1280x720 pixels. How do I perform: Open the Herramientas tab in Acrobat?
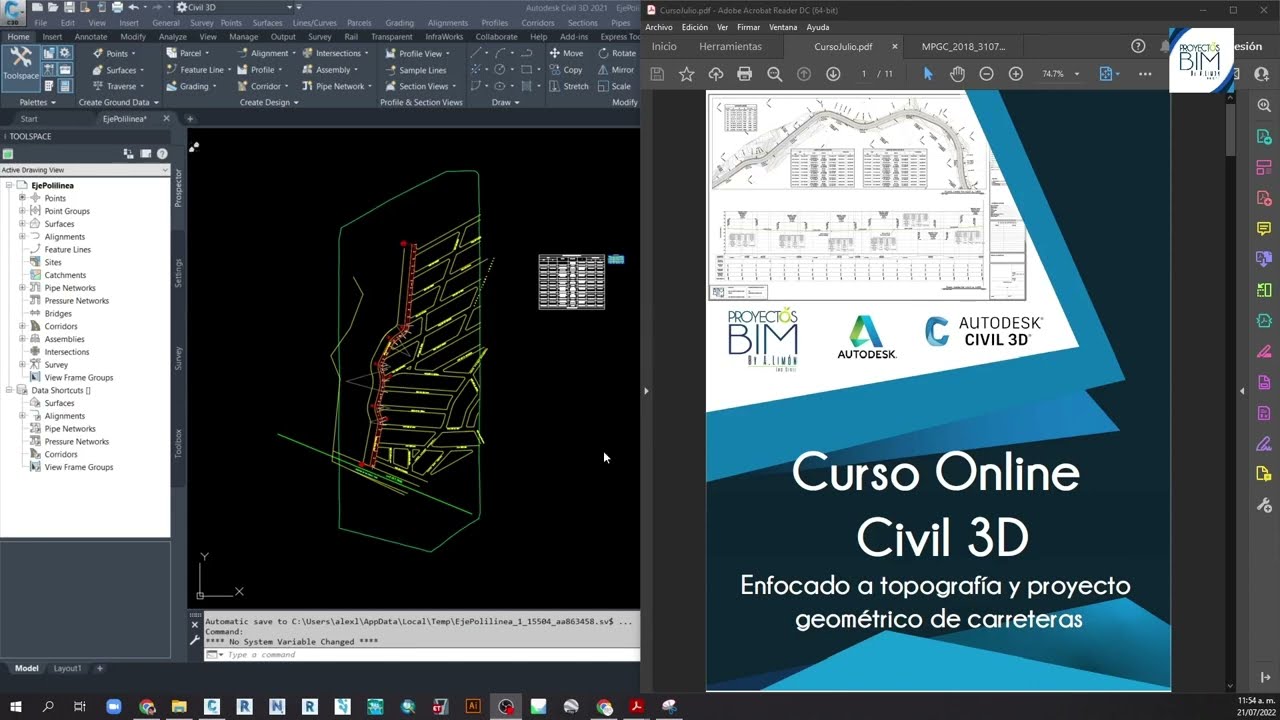tap(730, 46)
